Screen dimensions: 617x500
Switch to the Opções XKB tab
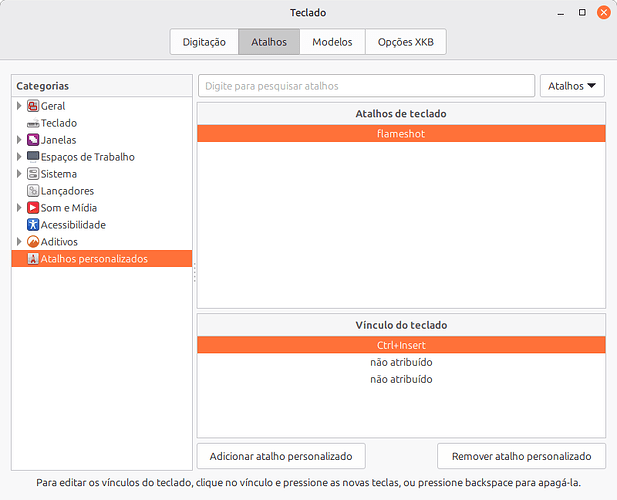pos(405,42)
